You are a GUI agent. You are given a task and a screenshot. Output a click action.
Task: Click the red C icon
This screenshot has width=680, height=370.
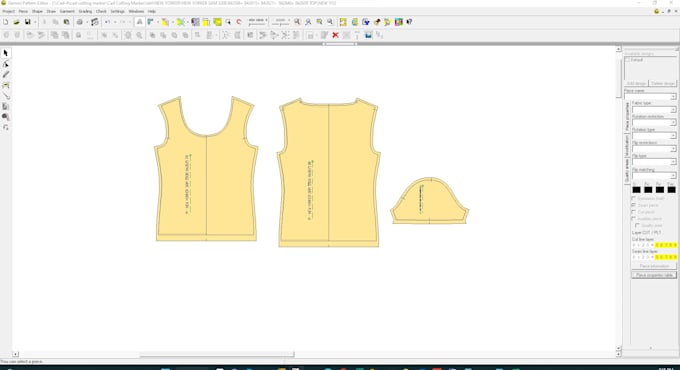click(239, 22)
